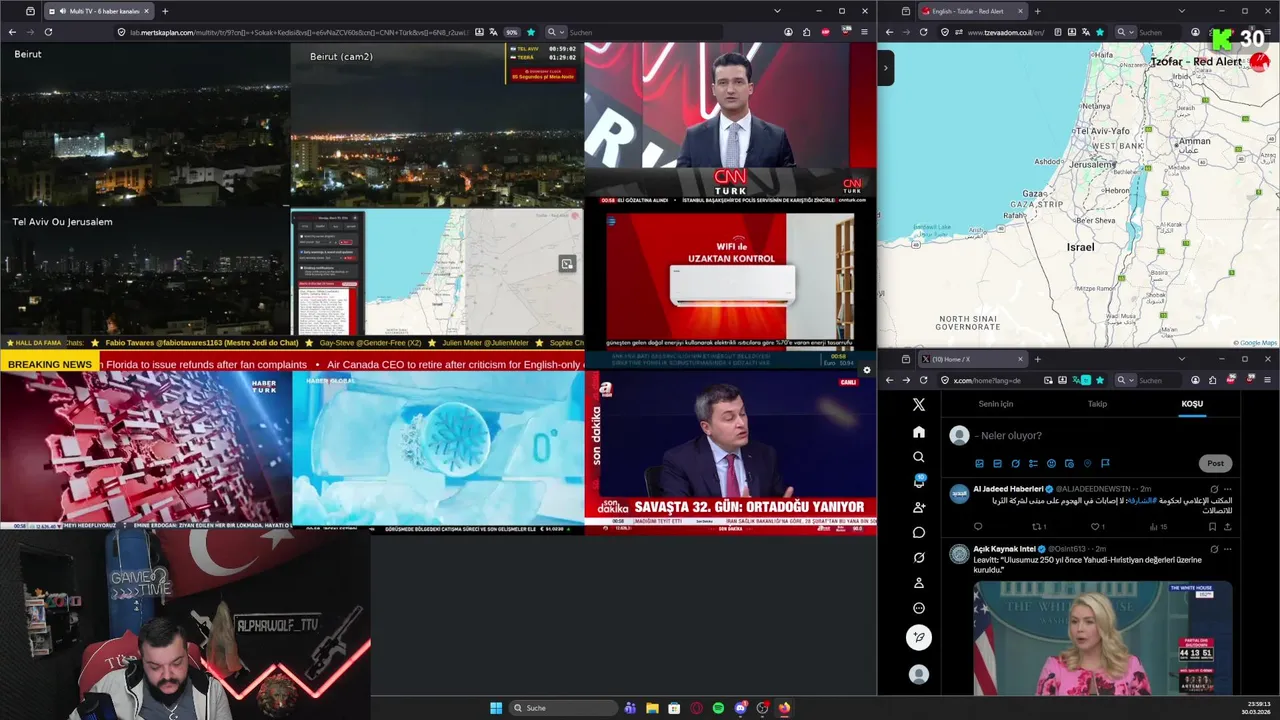
Task: Open CNN Türk news stream tile
Action: click(x=730, y=124)
